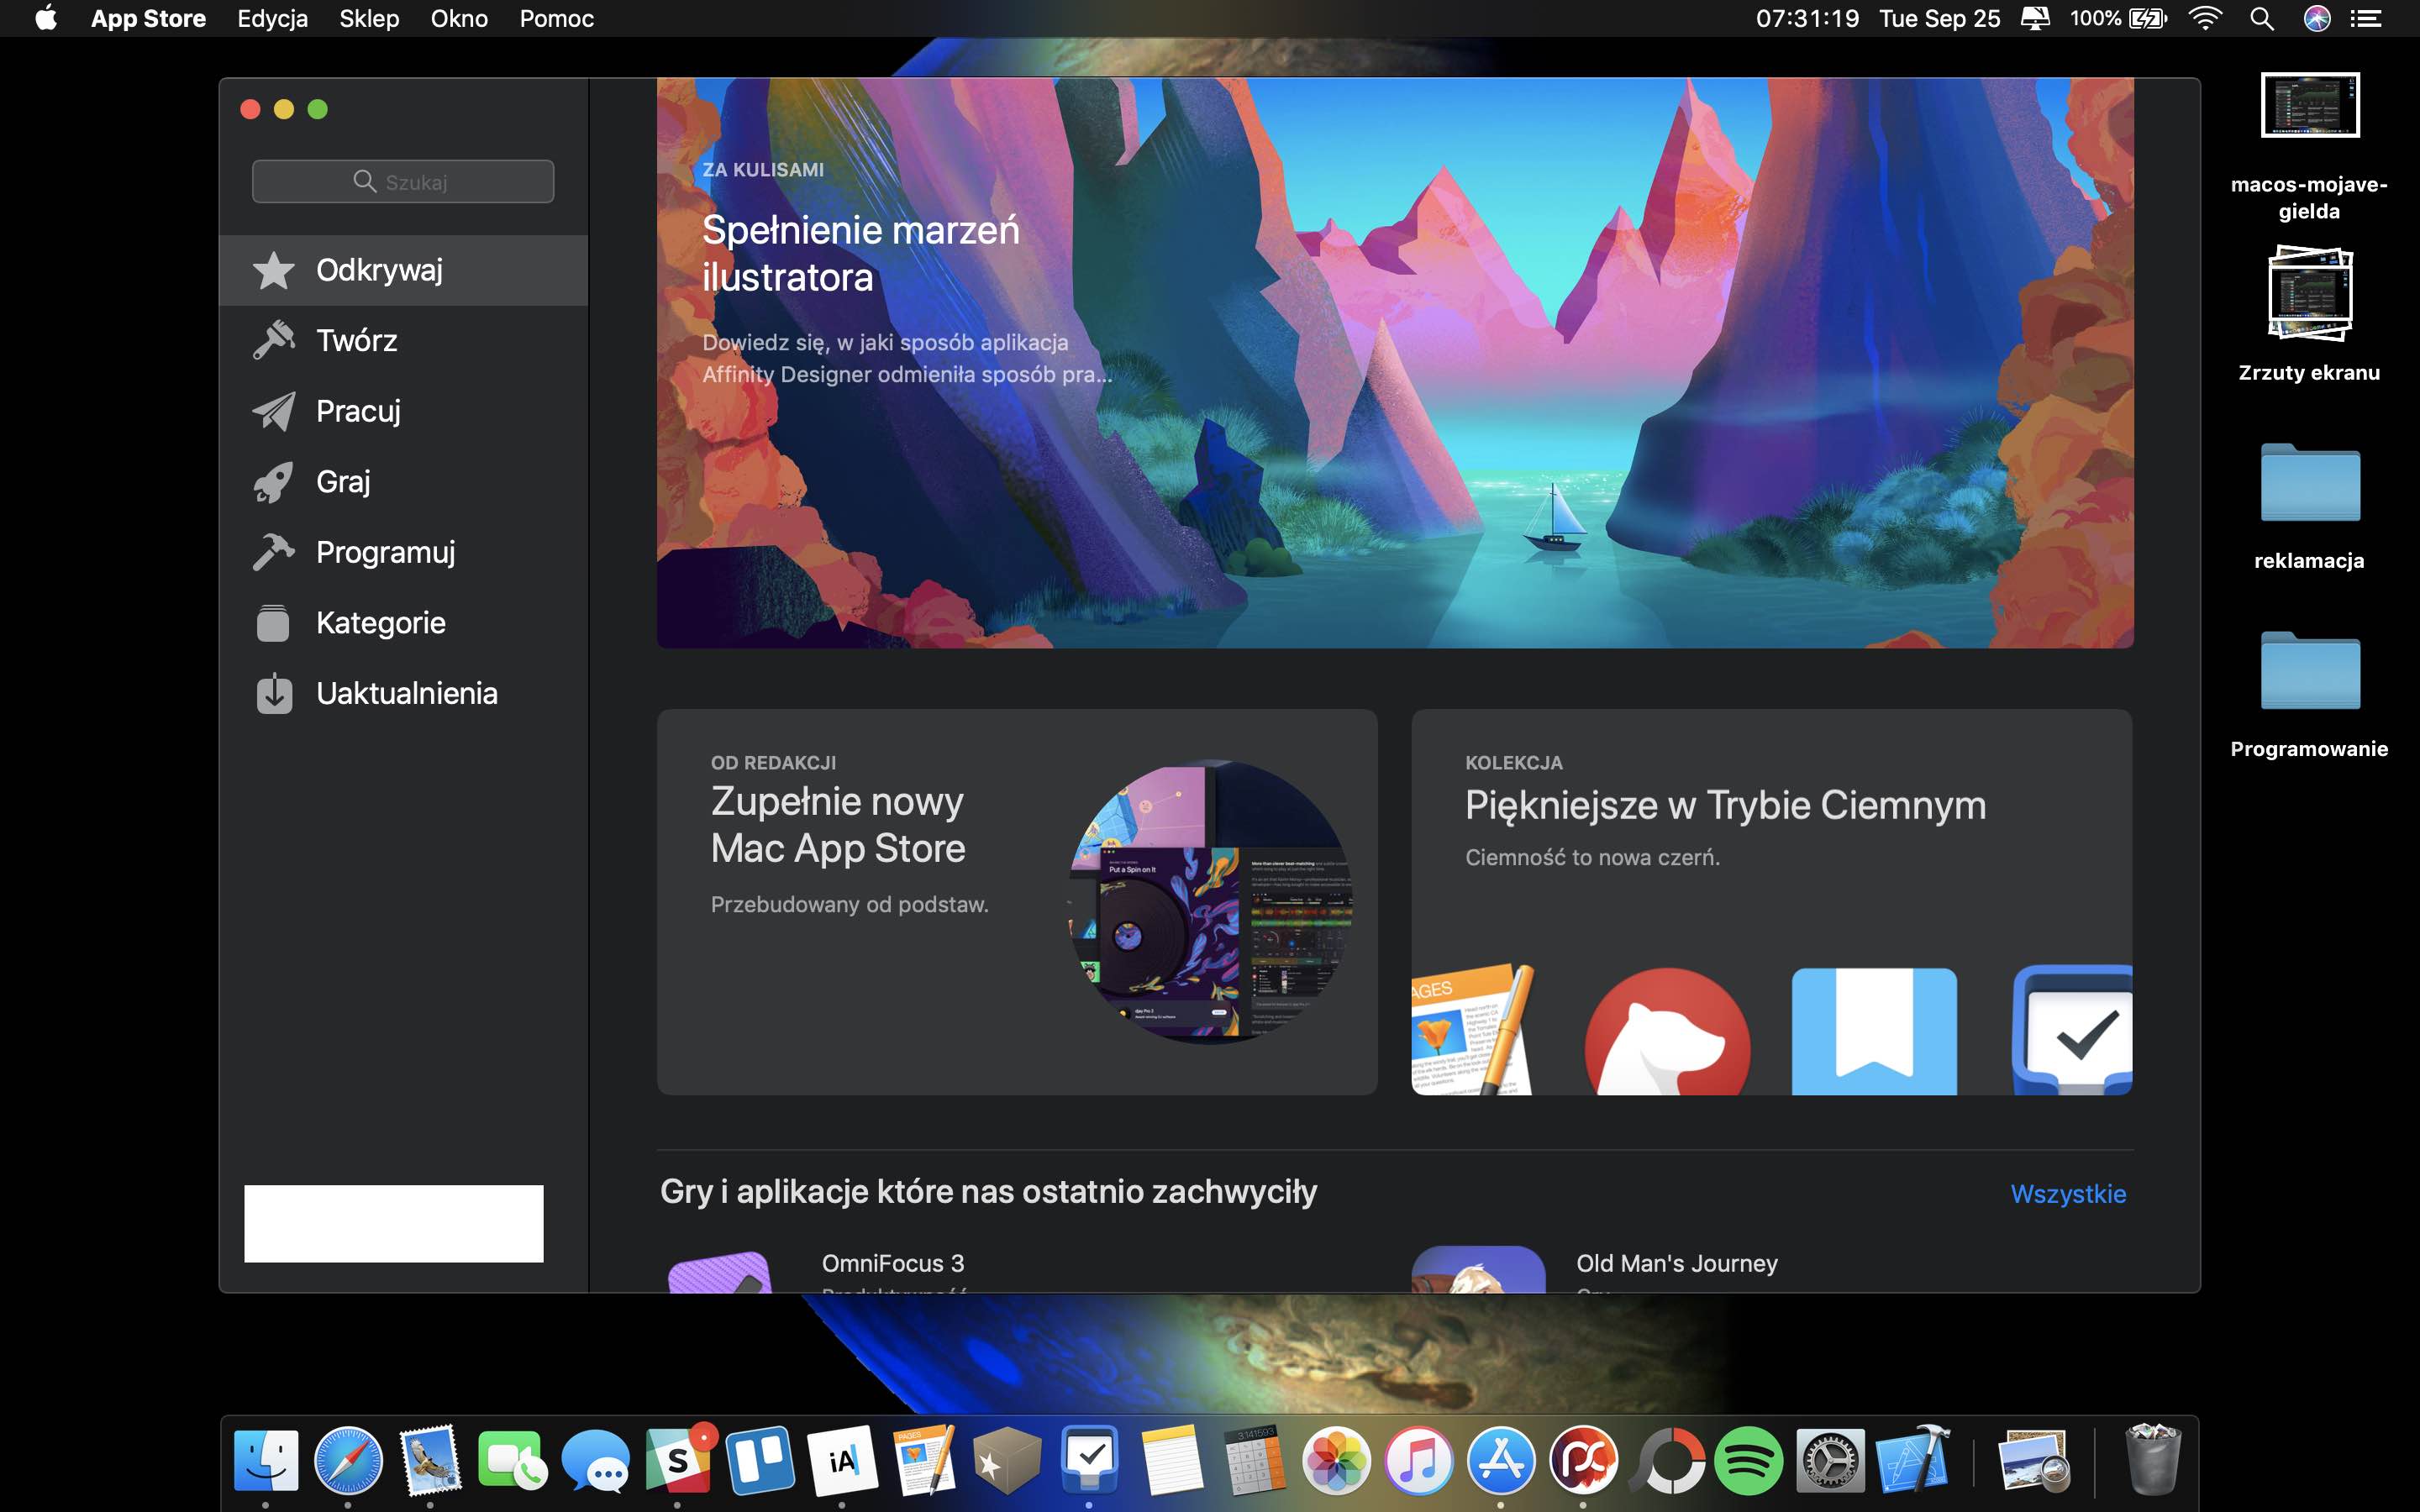Select the macos-mojave-gielda desktop file
2420x1512 pixels.
(2309, 147)
